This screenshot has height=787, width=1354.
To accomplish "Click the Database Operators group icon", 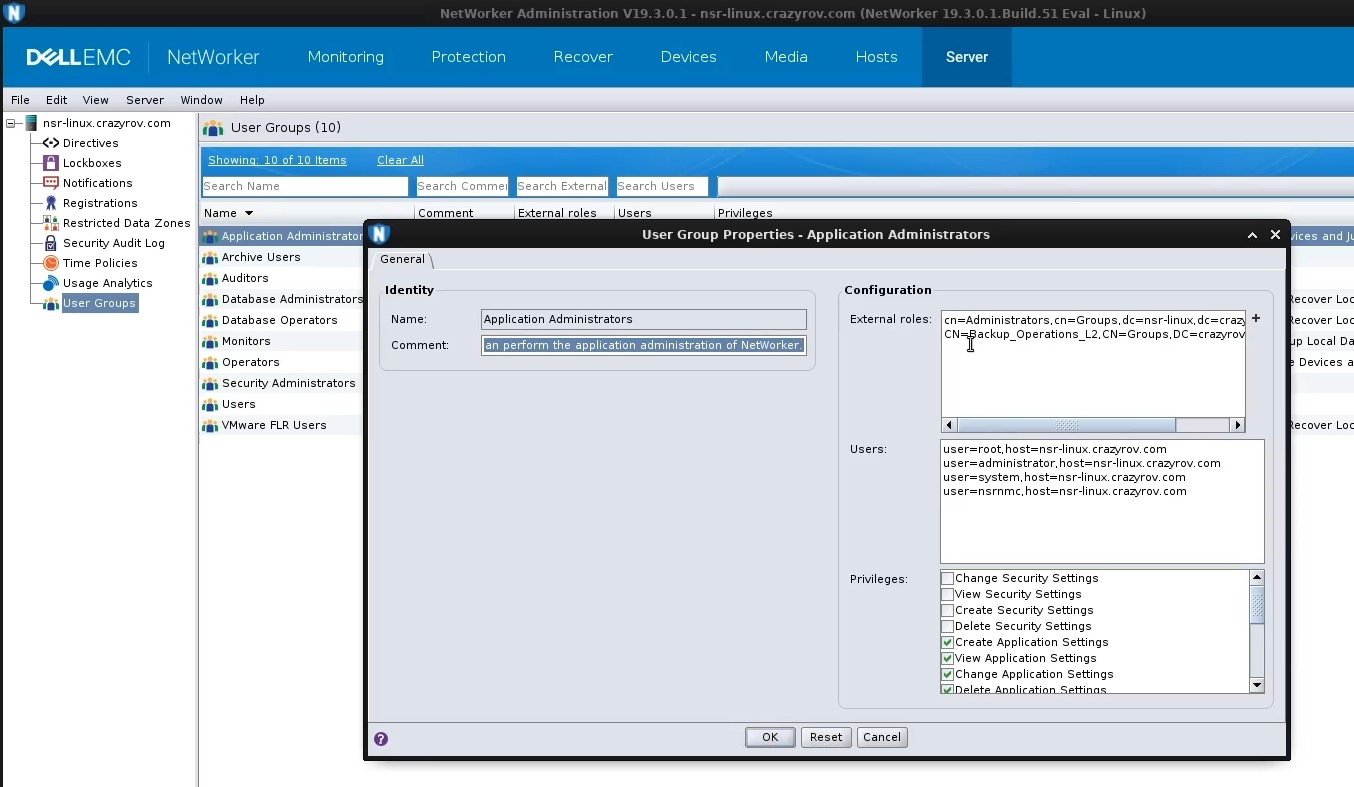I will click(210, 321).
